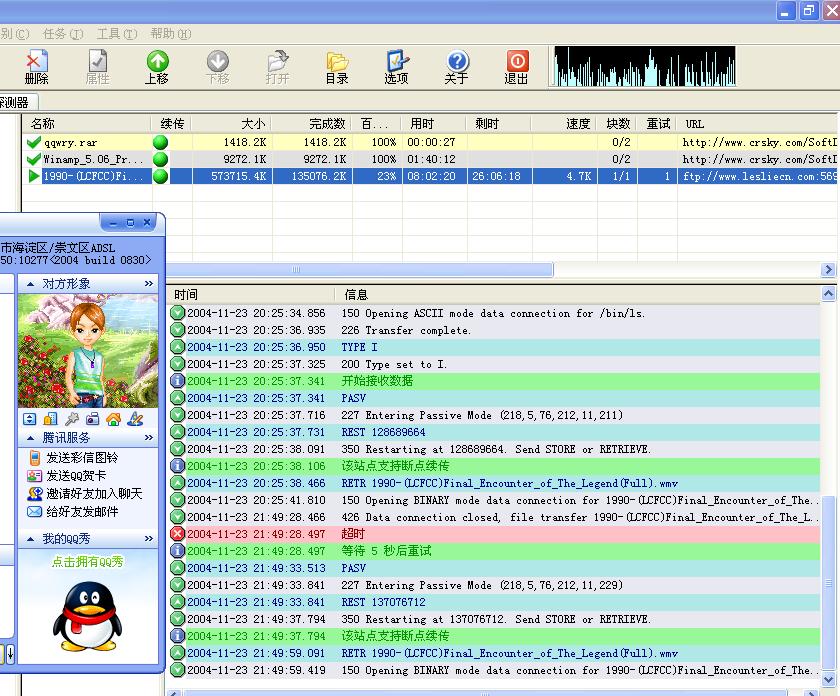Click the up-down arrows icon under the QQ avatar
The width and height of the screenshot is (840, 696).
(x=29, y=419)
